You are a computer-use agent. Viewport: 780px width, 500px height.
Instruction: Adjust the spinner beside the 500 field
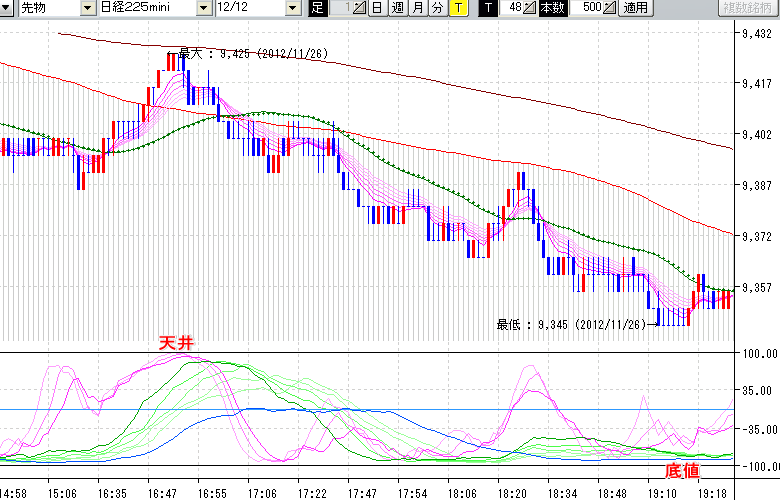611,8
